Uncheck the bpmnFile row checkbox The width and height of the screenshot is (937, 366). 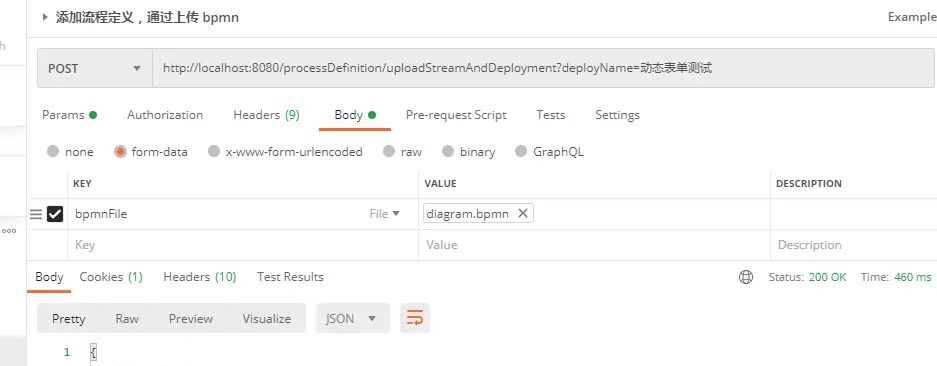pyautogui.click(x=55, y=214)
